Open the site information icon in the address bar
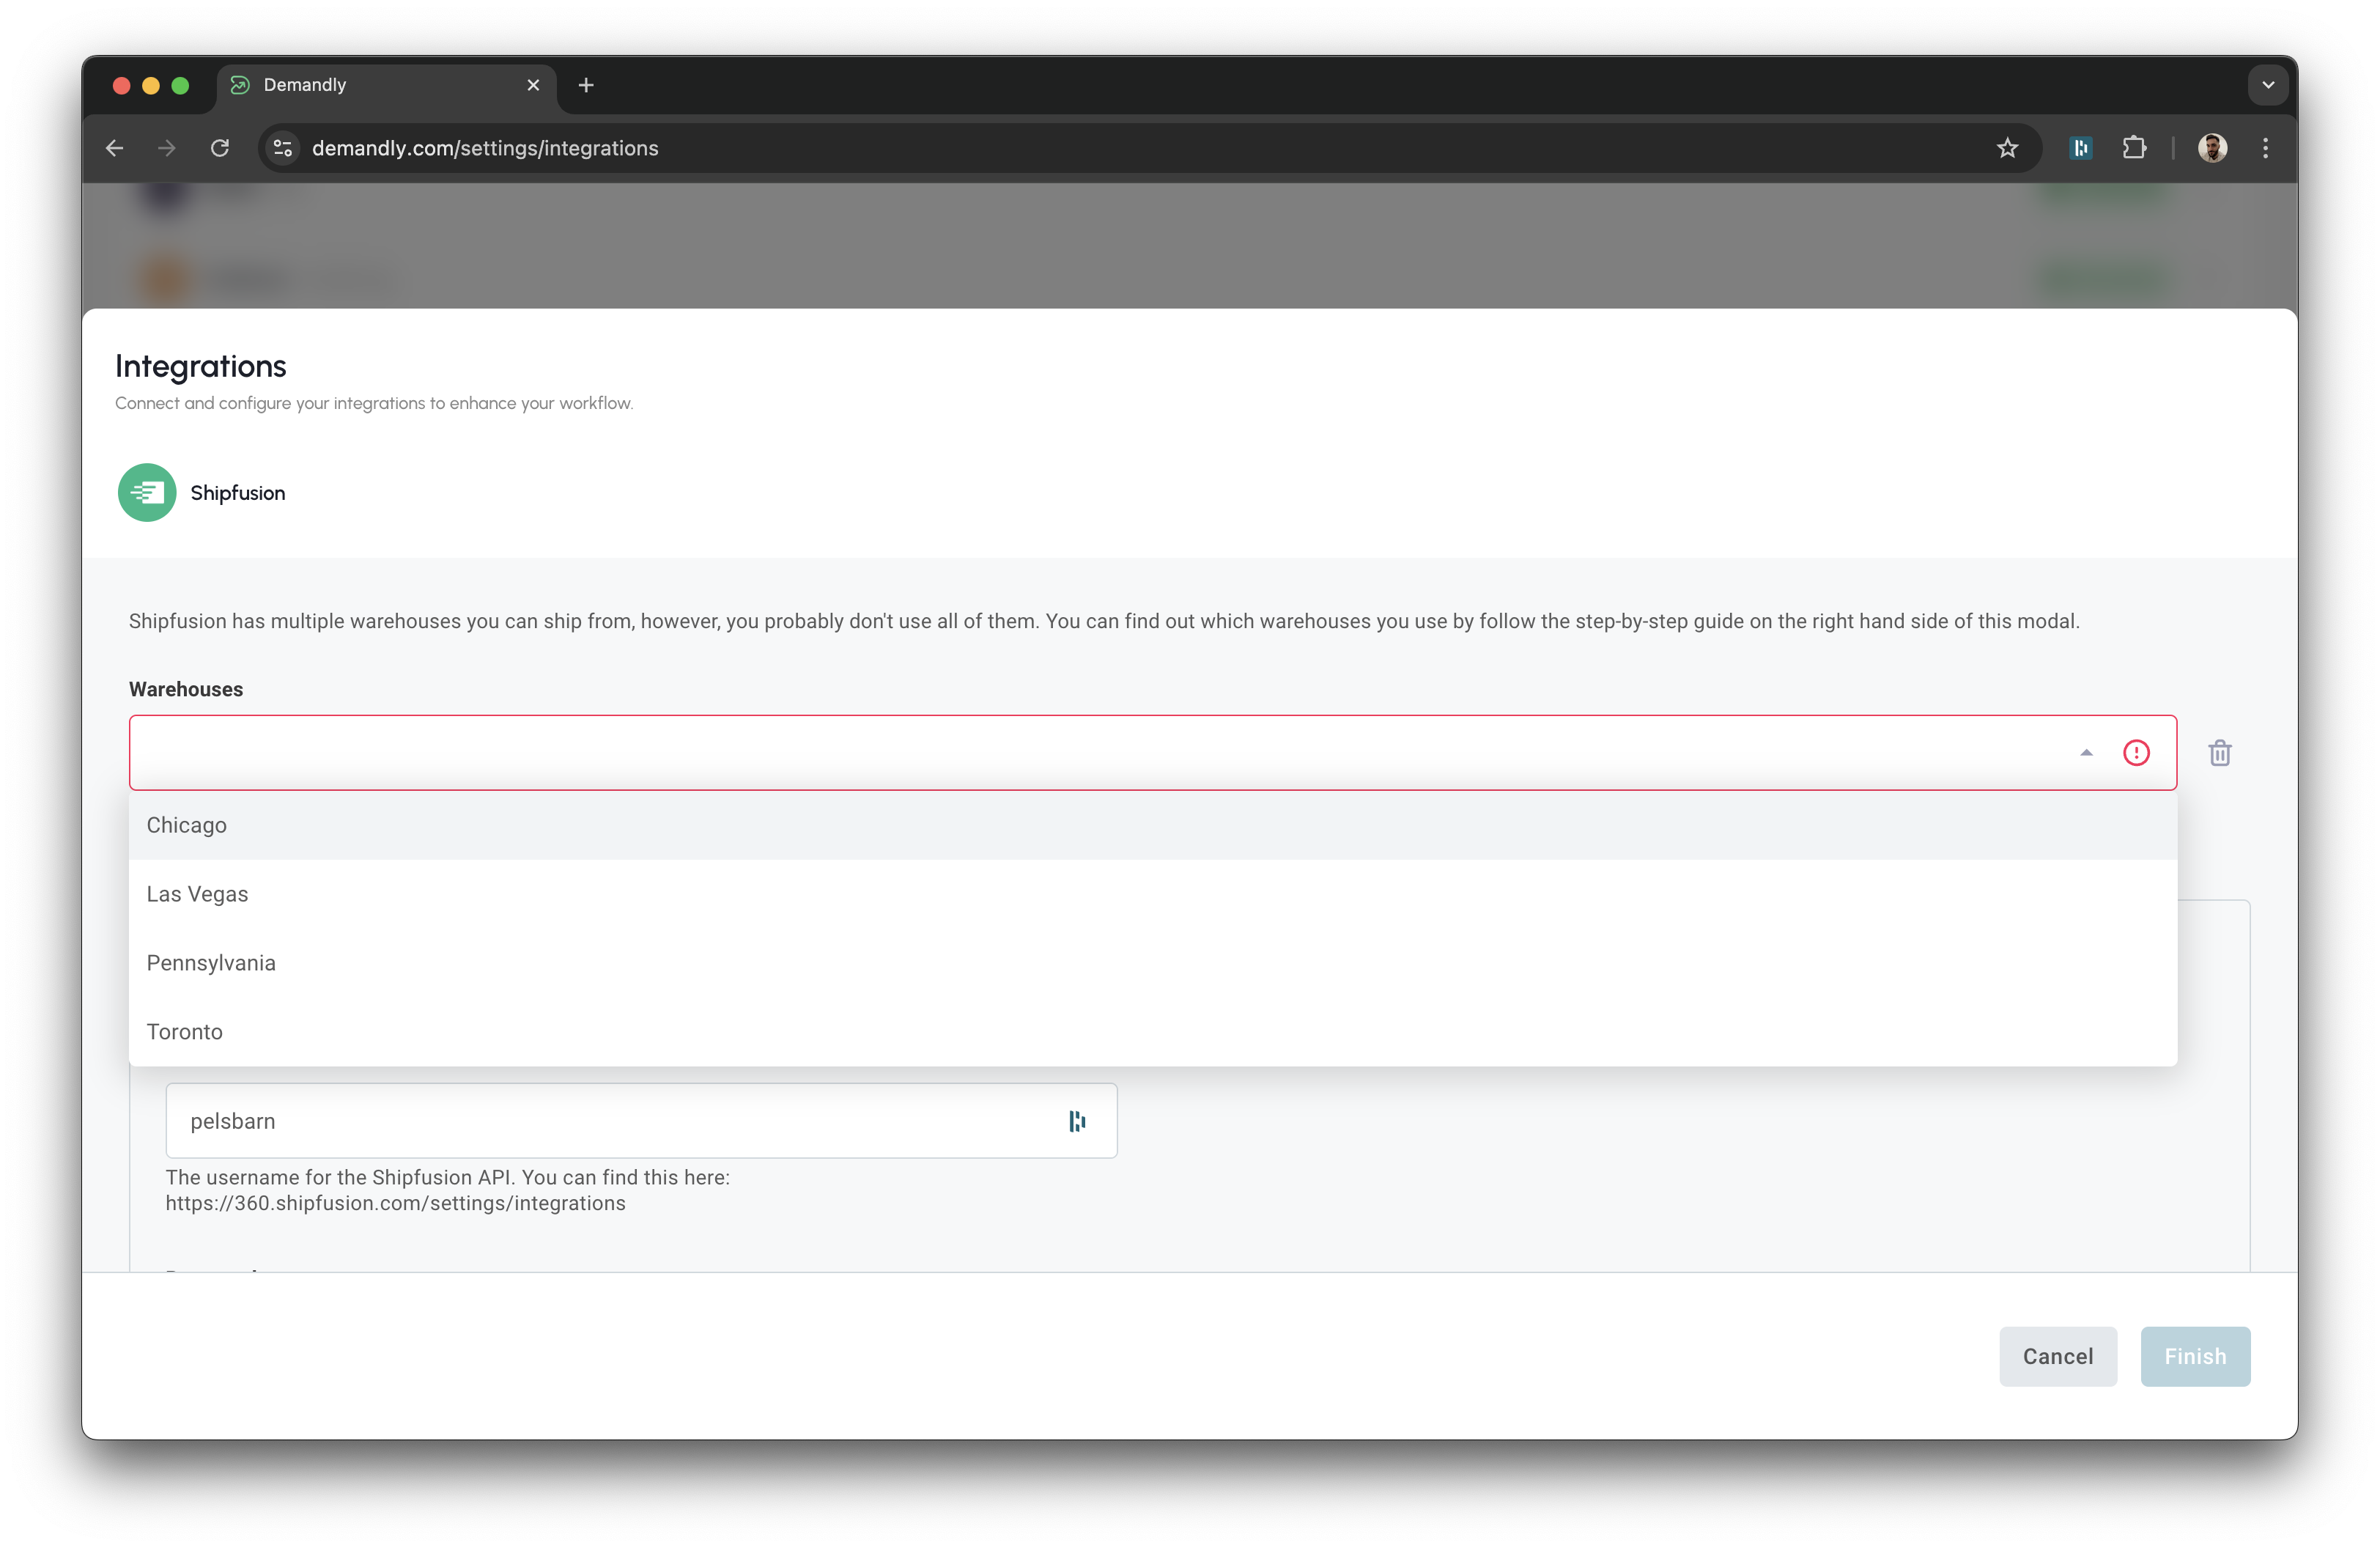 tap(283, 148)
